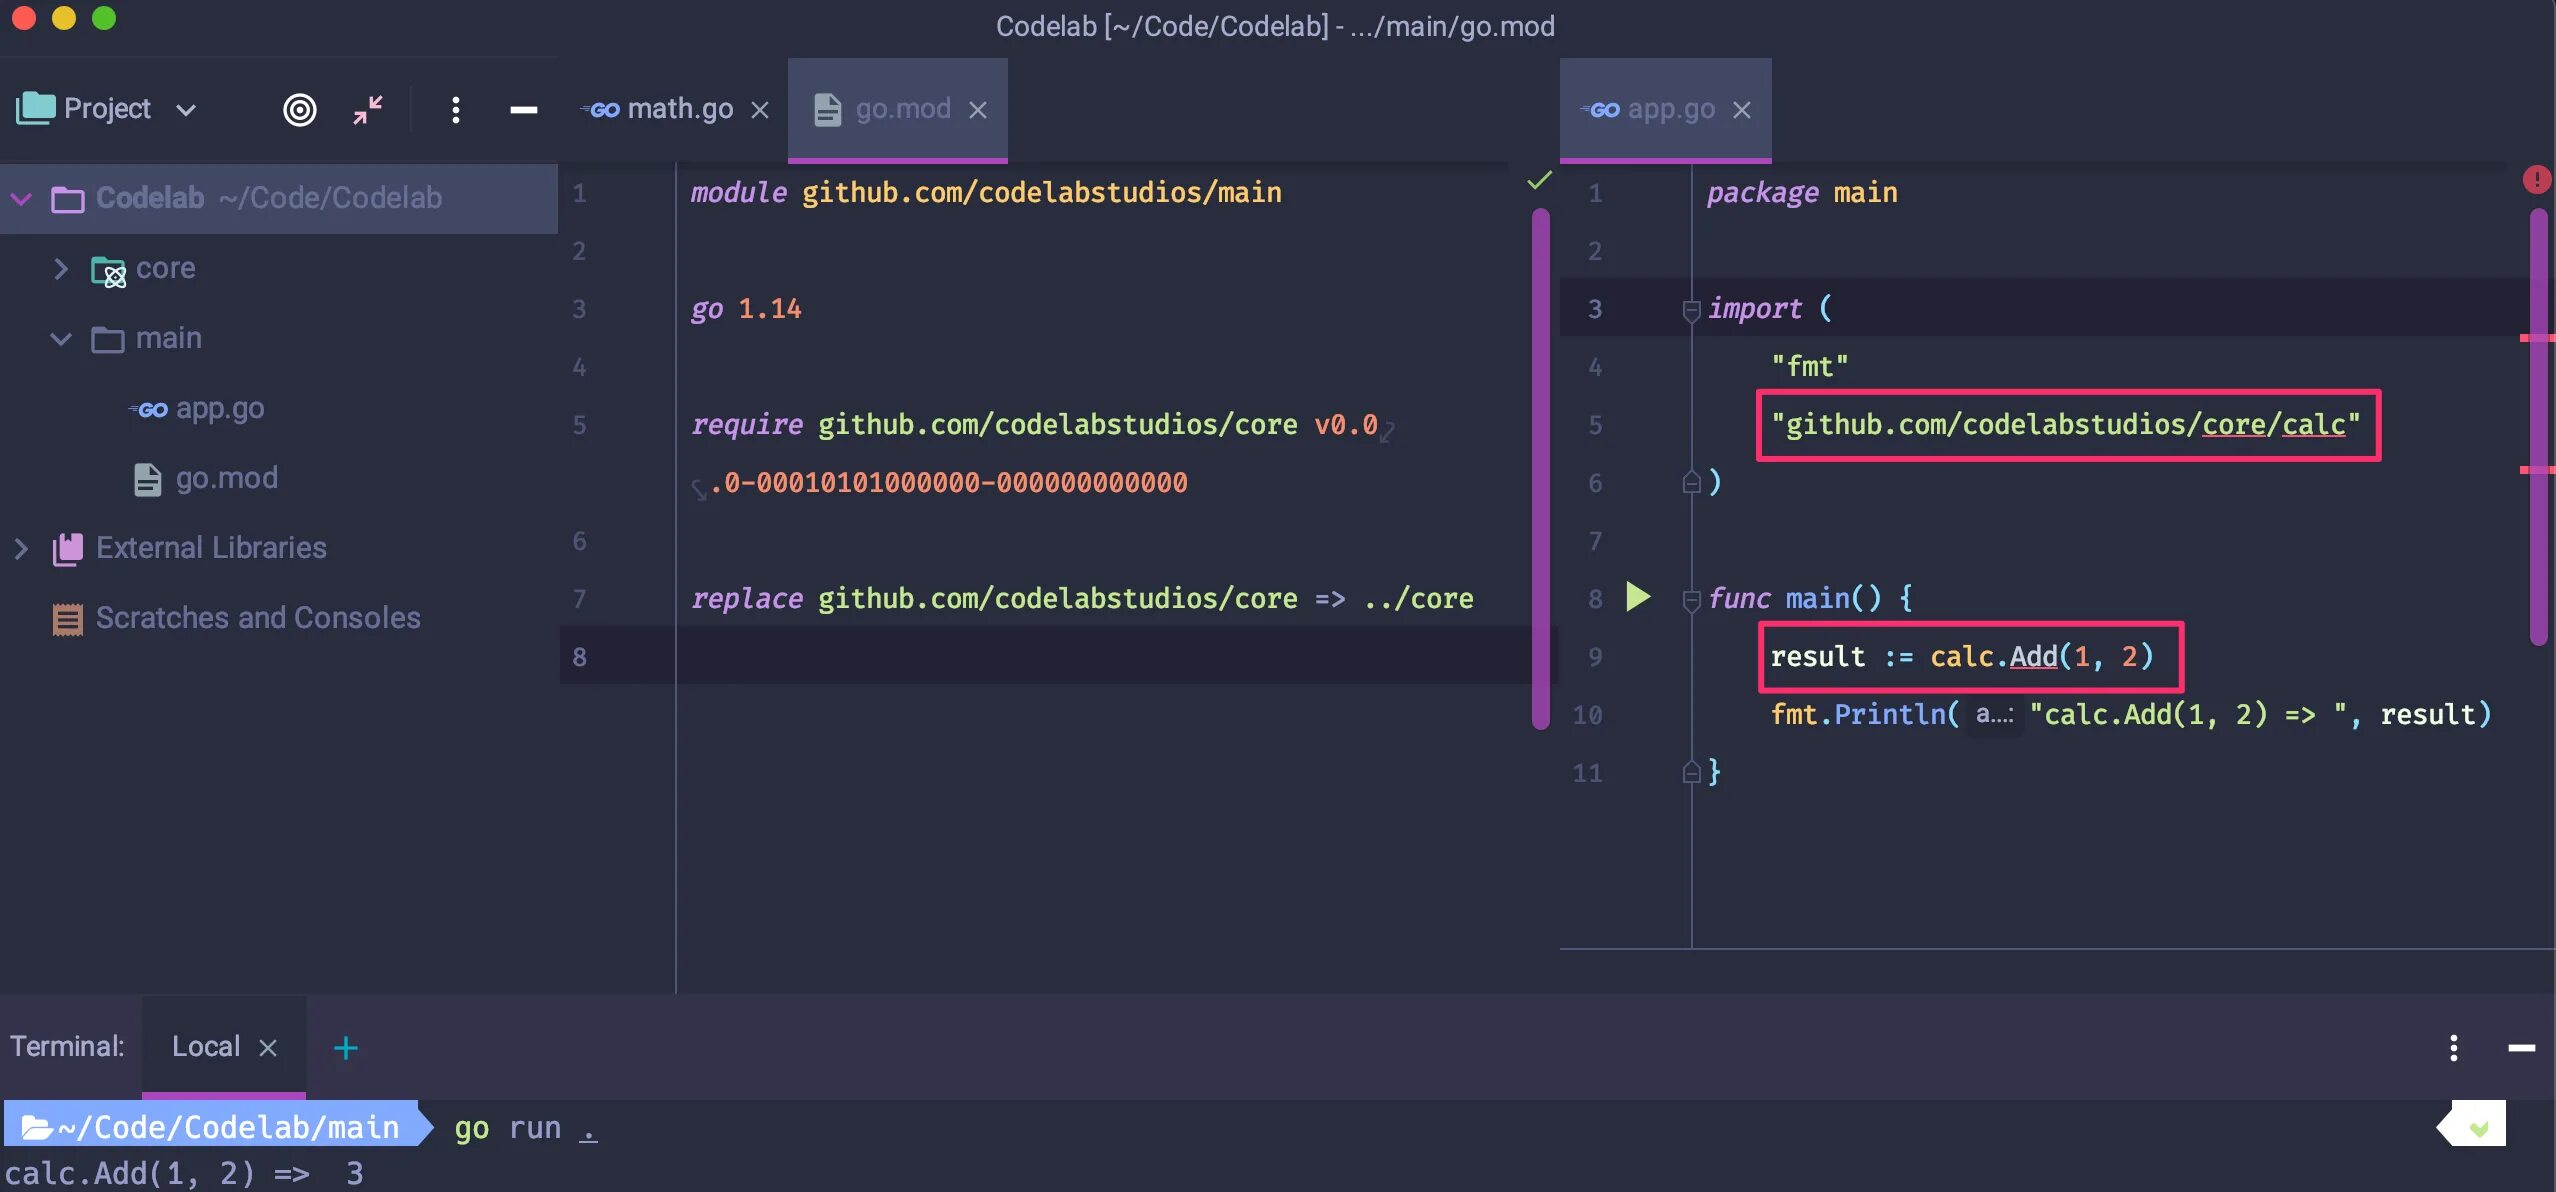Image resolution: width=2556 pixels, height=1192 pixels.
Task: Open the Project view dropdown
Action: click(186, 109)
